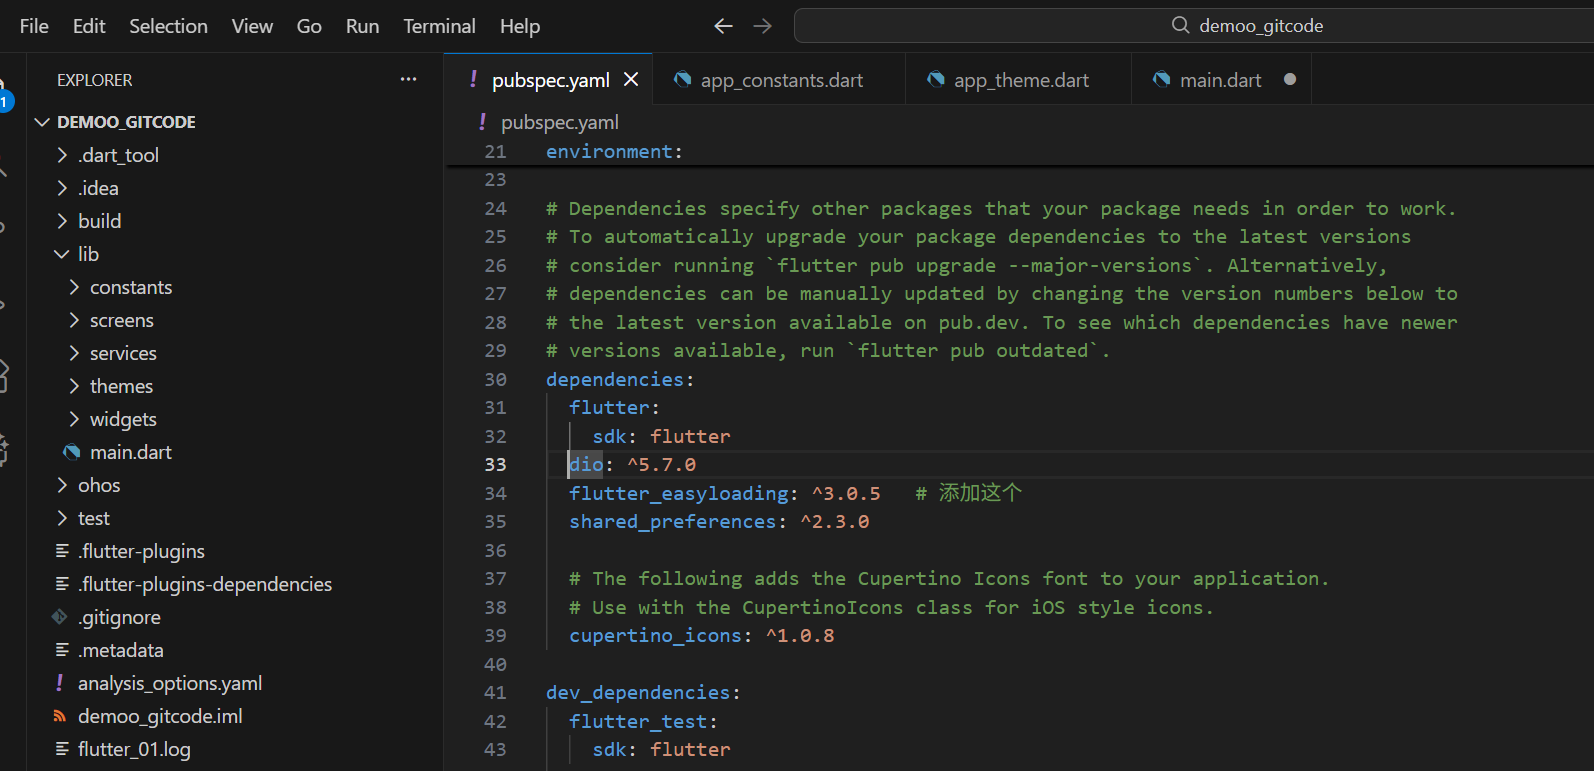Click 'cupertino_icons' on line 39
The height and width of the screenshot is (771, 1594).
656,635
